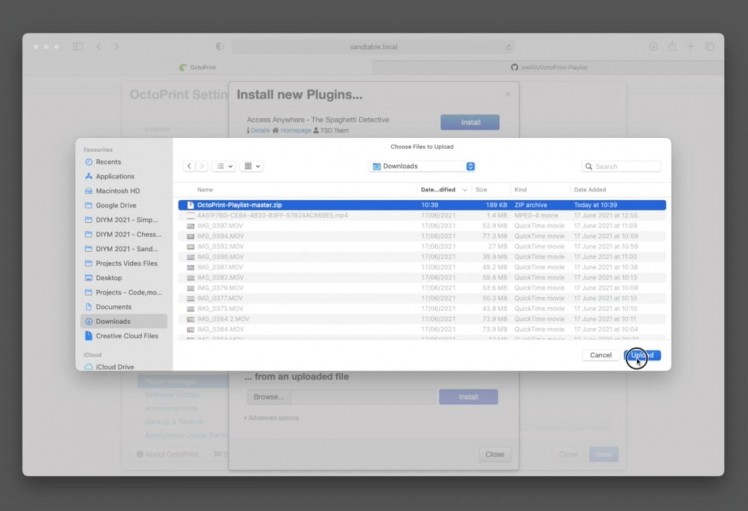748x511 pixels.
Task: Click the Search field in file dialog
Action: (x=621, y=166)
